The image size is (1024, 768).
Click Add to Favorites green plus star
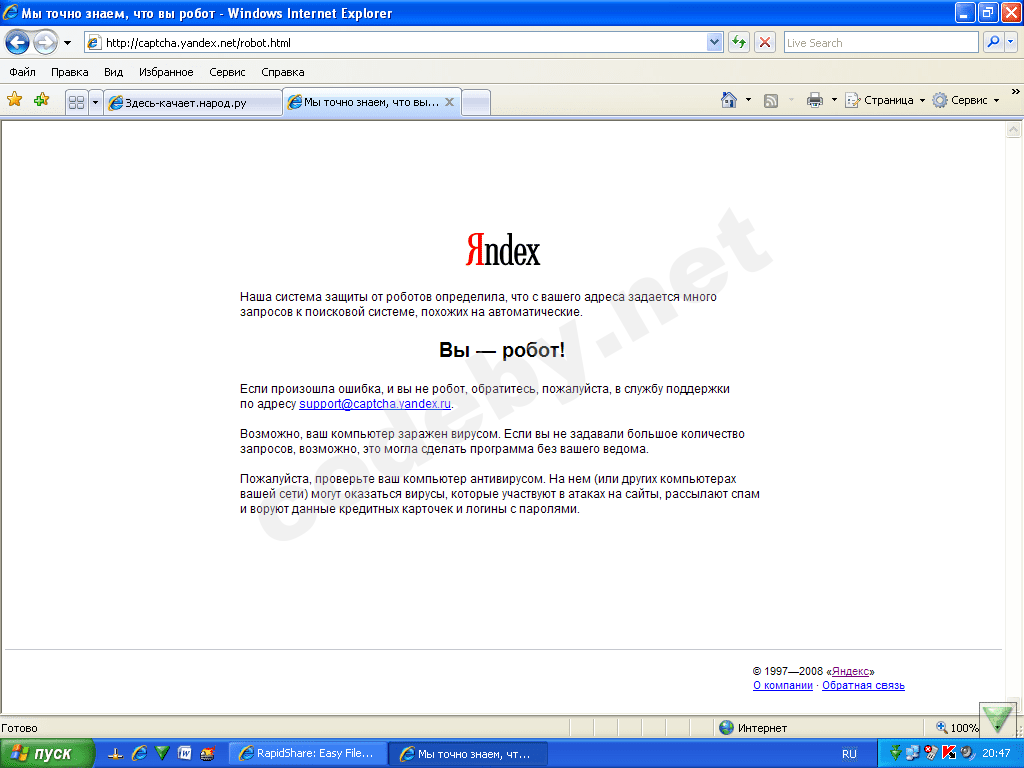42,100
